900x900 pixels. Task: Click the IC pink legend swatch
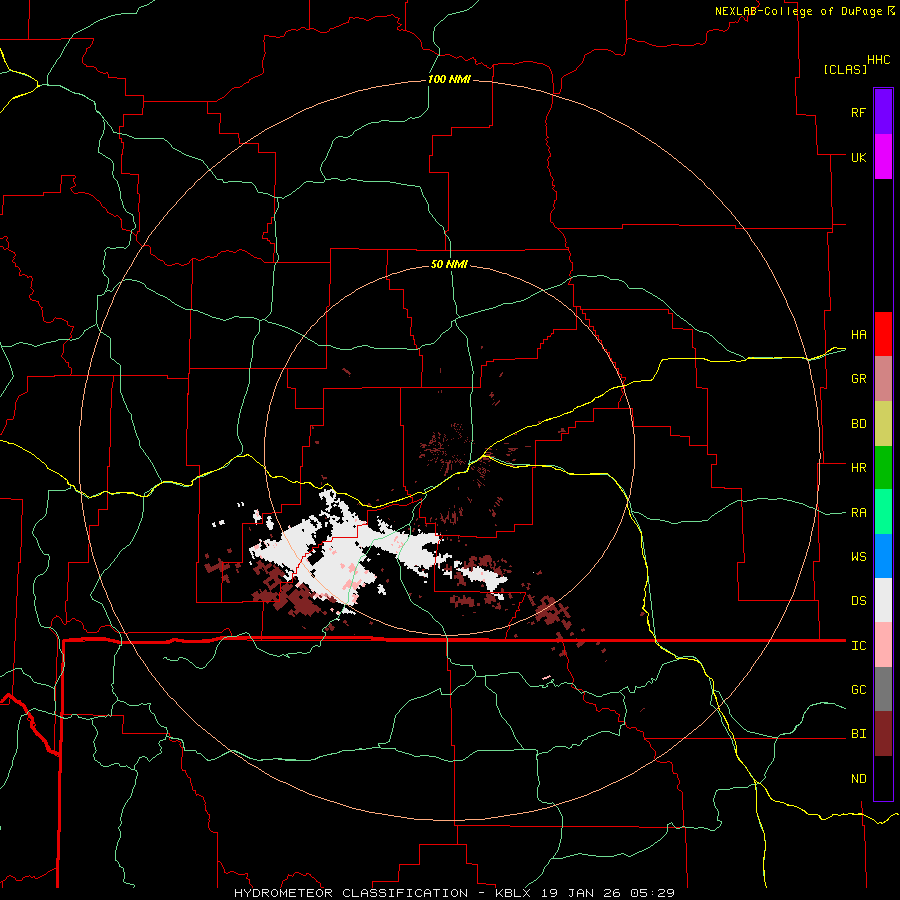[883, 645]
